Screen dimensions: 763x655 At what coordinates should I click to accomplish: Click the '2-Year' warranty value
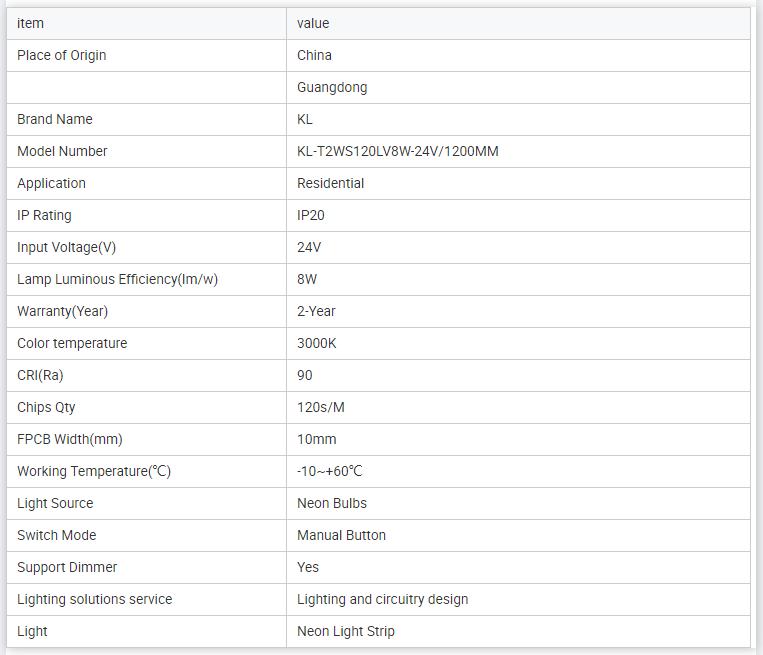(316, 311)
